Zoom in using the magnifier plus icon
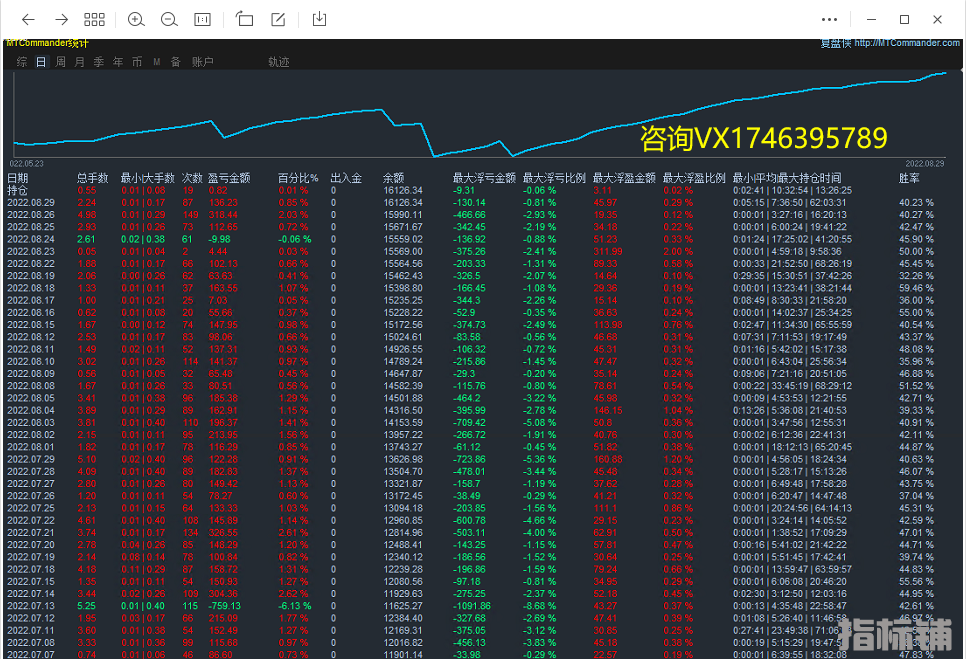The width and height of the screenshot is (966, 659). tap(136, 19)
